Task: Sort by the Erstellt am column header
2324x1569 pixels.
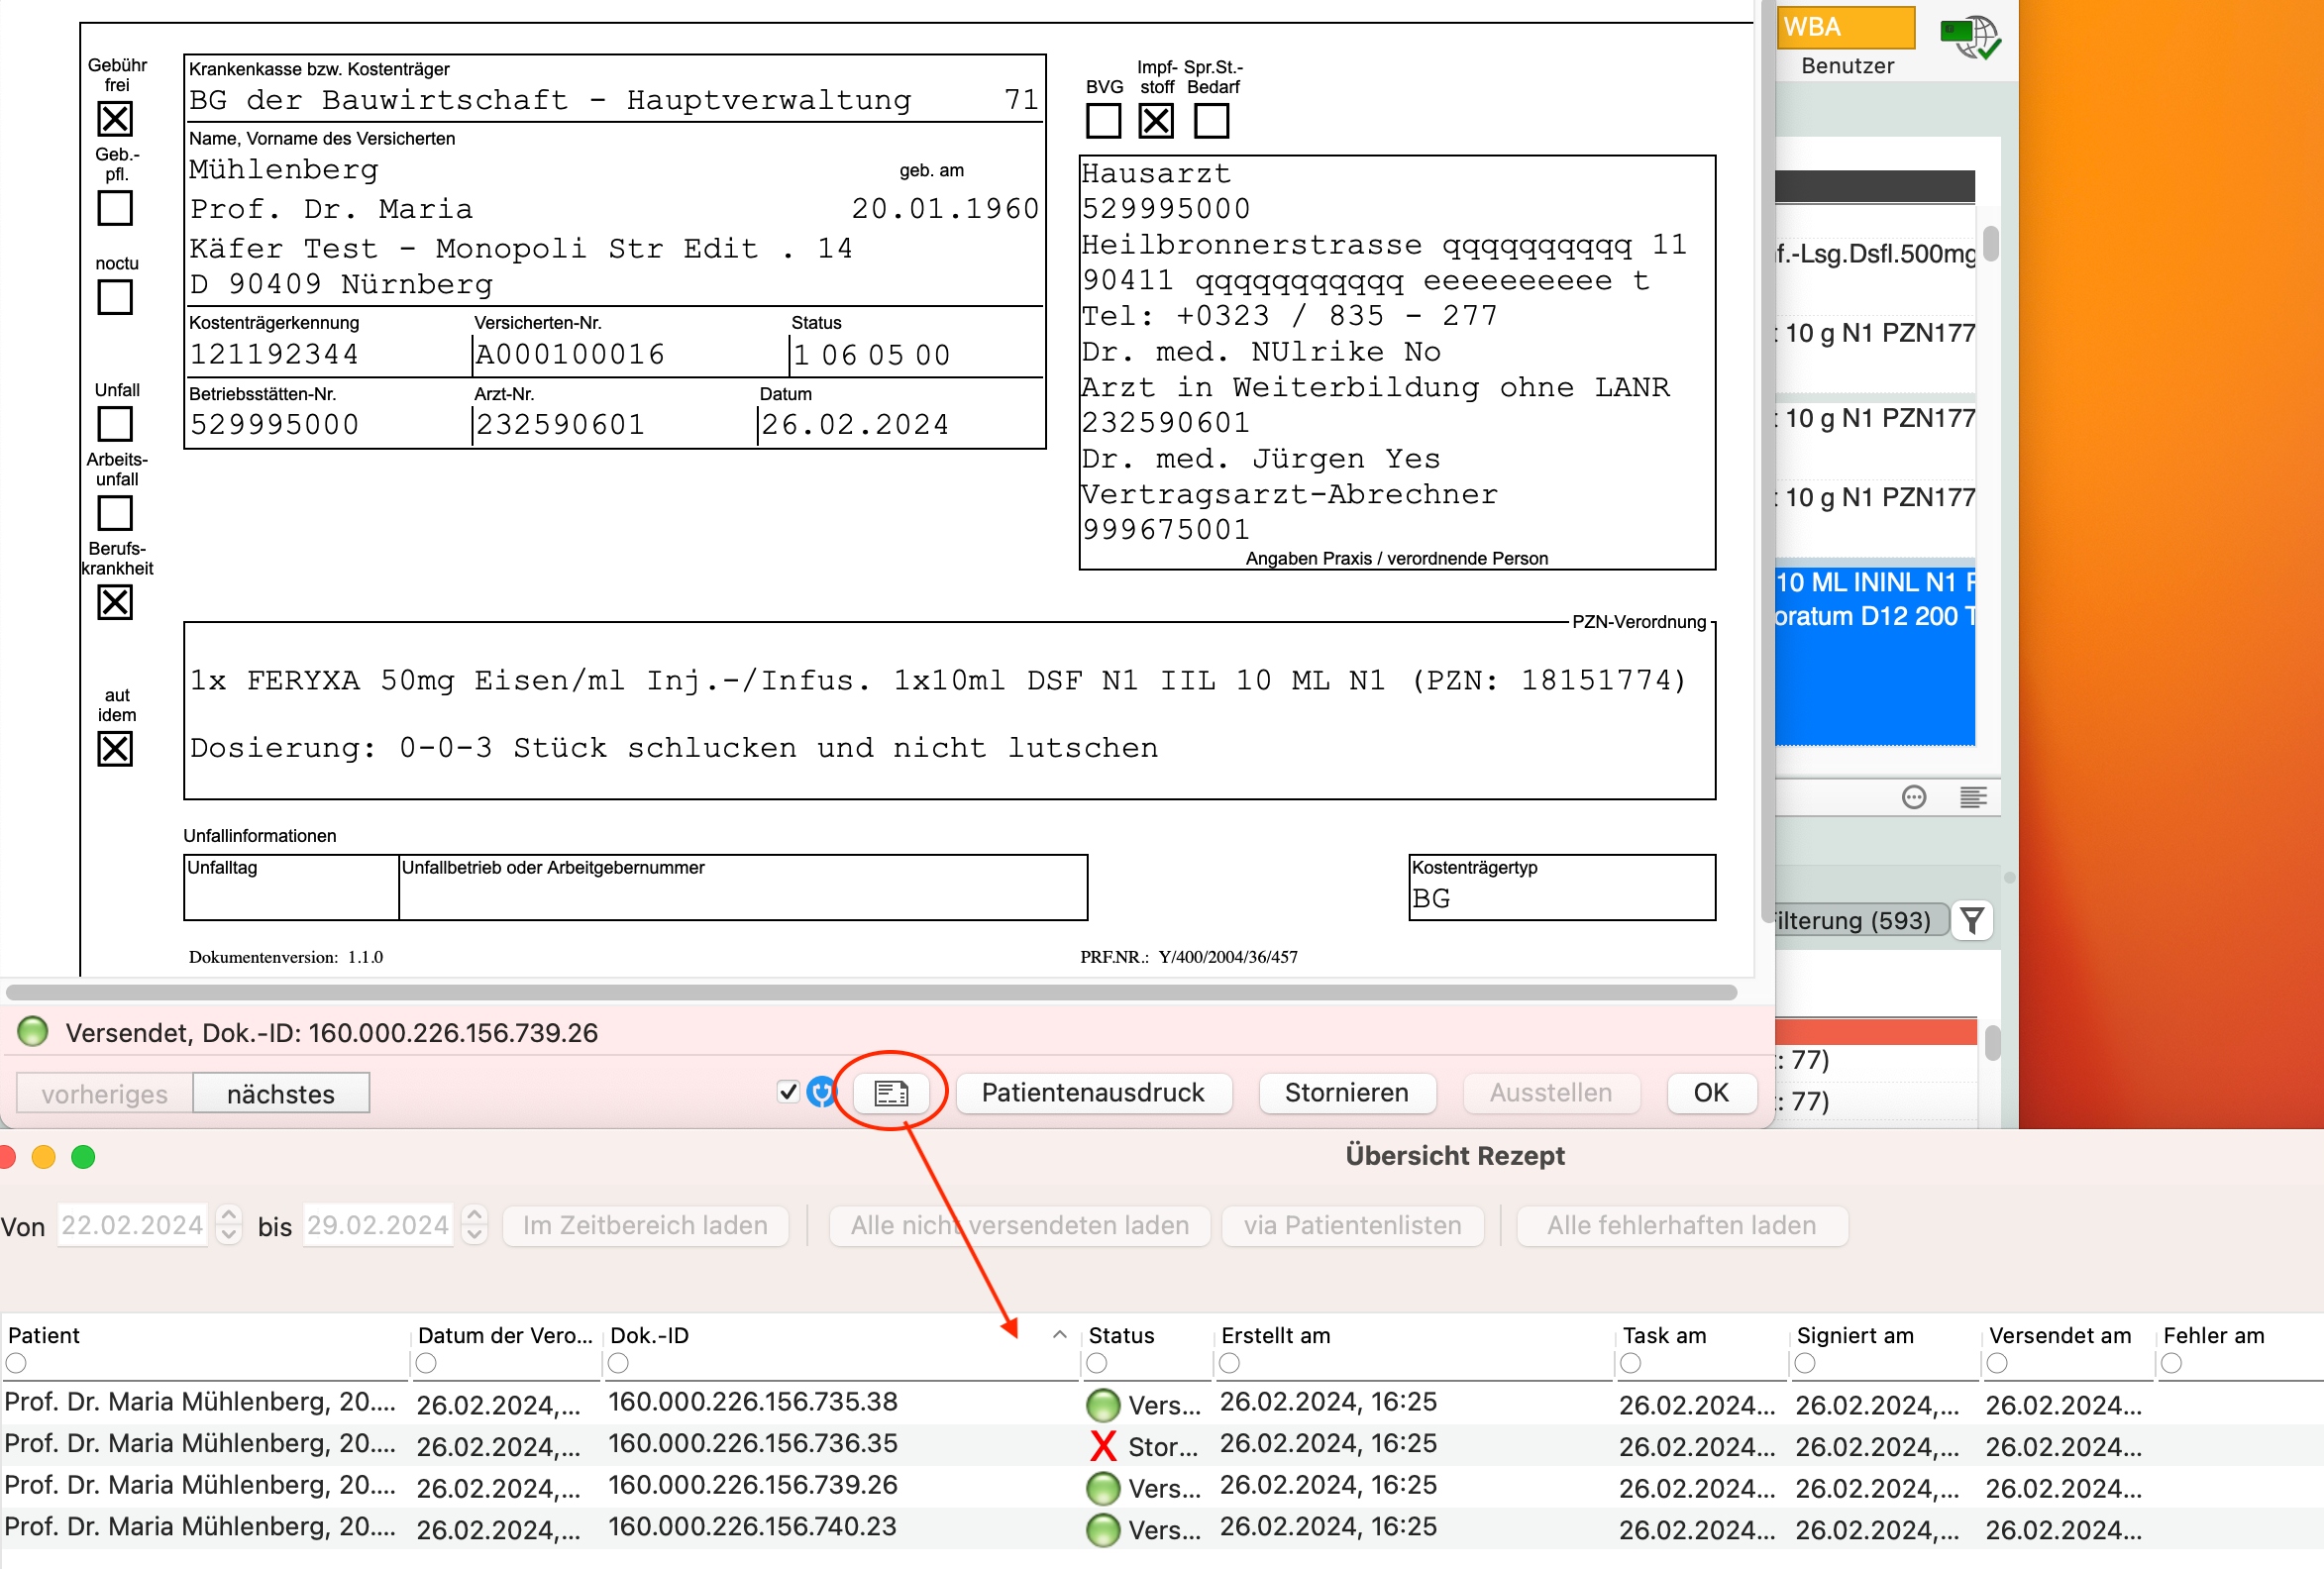Action: [1275, 1335]
